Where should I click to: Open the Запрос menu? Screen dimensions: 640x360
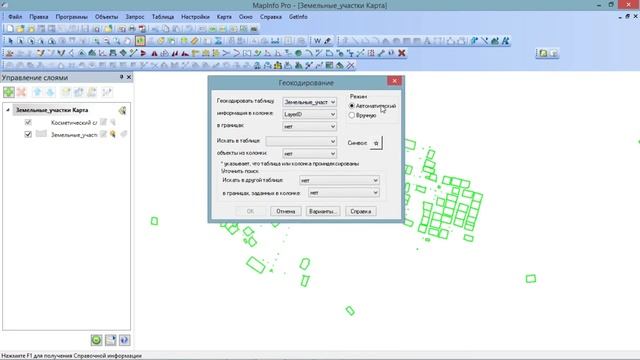point(135,17)
